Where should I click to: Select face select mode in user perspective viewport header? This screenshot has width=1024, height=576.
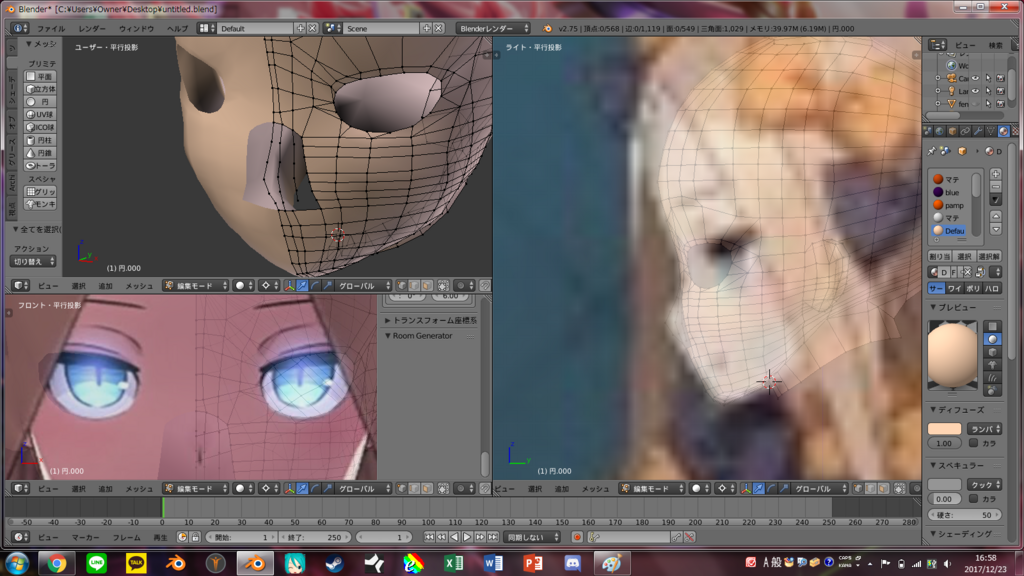427,286
